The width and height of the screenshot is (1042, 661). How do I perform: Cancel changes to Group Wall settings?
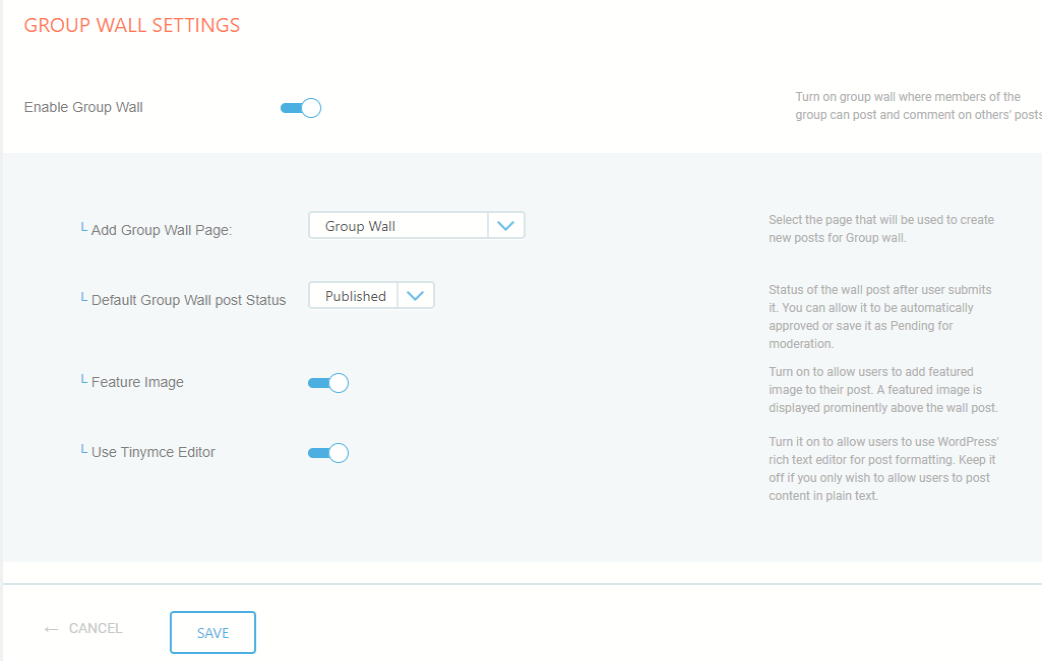(95, 628)
